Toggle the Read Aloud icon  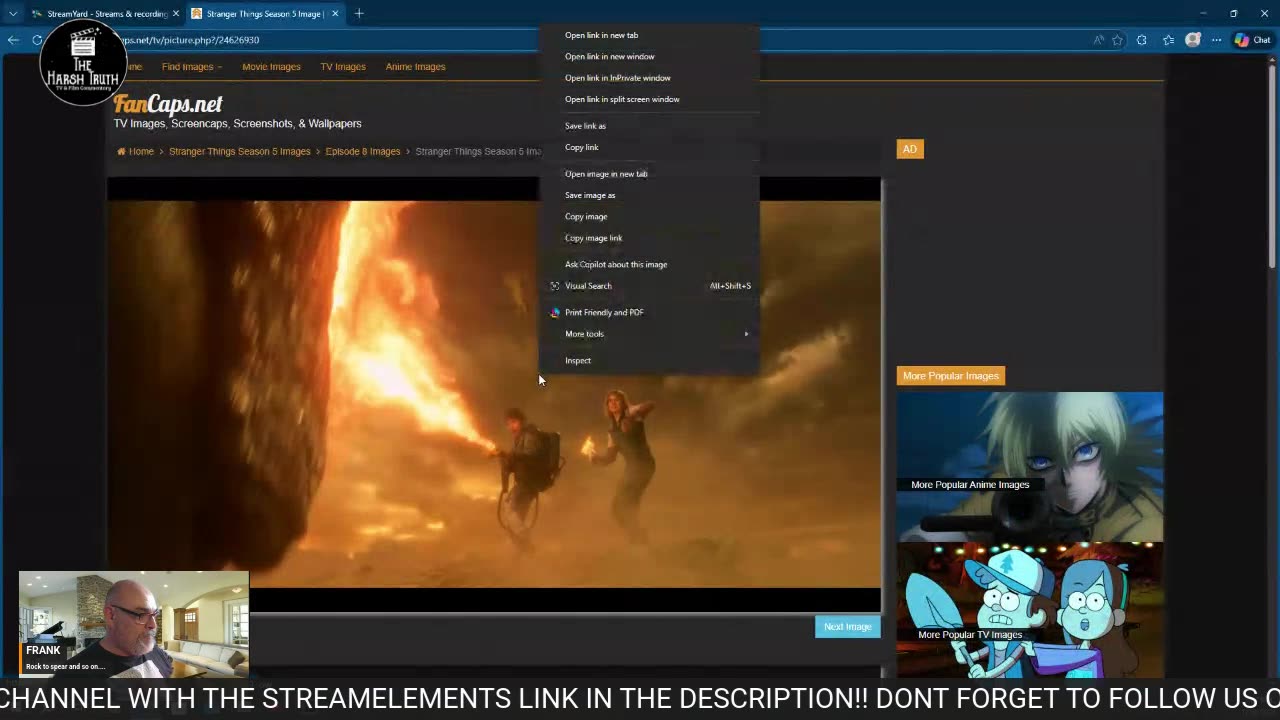click(1098, 40)
